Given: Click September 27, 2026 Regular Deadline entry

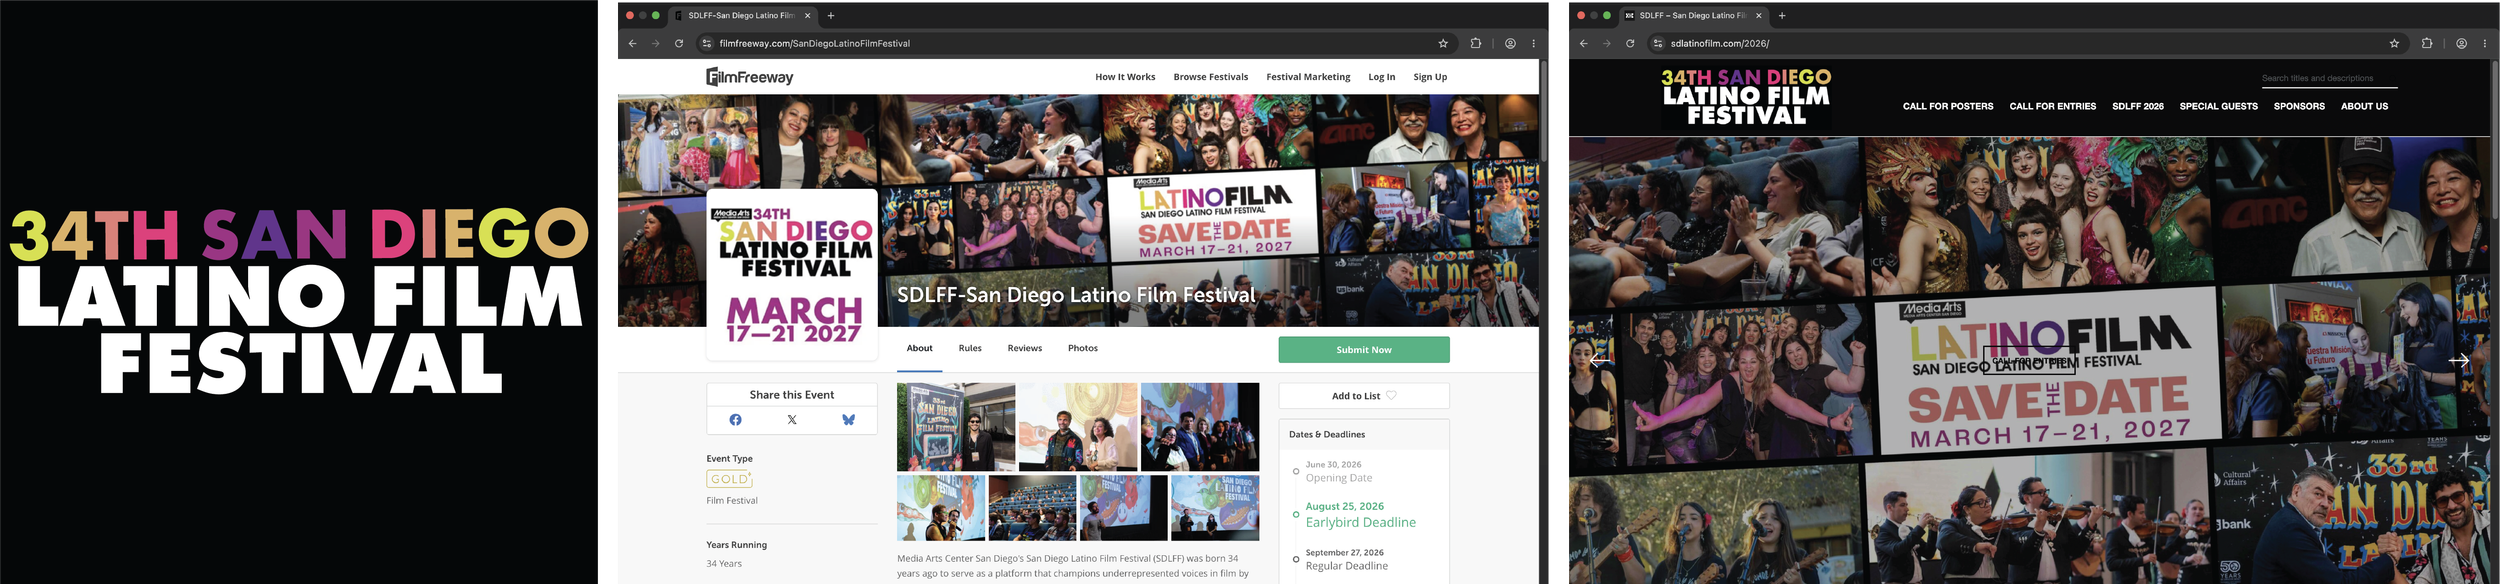Looking at the screenshot, I should point(1346,559).
